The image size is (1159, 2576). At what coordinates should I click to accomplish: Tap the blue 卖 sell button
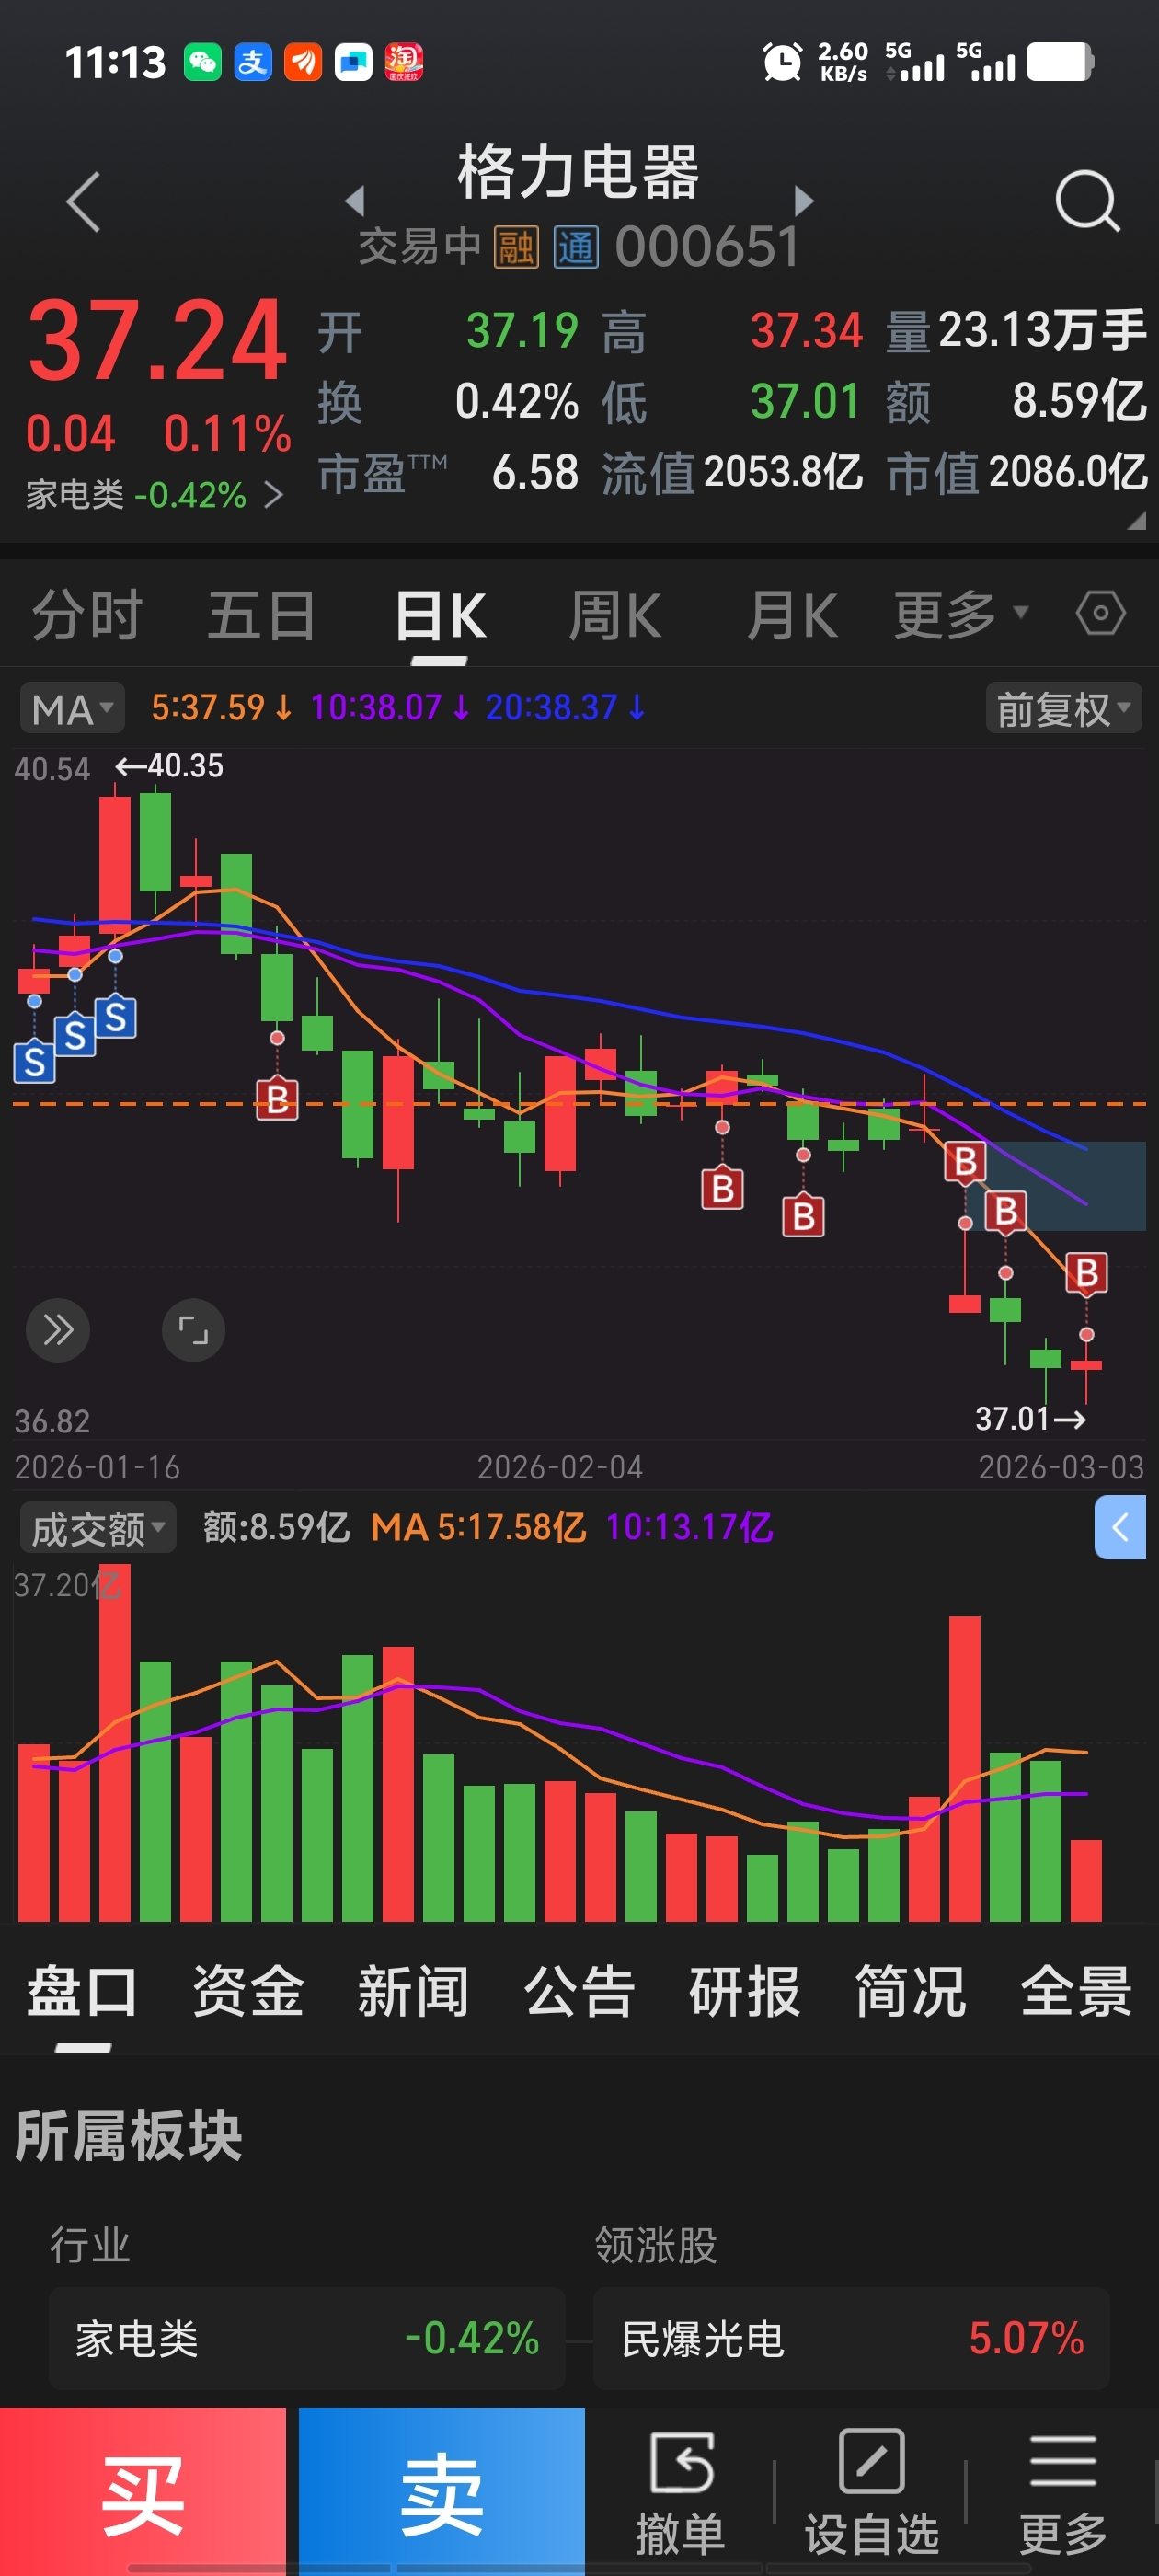point(441,2490)
